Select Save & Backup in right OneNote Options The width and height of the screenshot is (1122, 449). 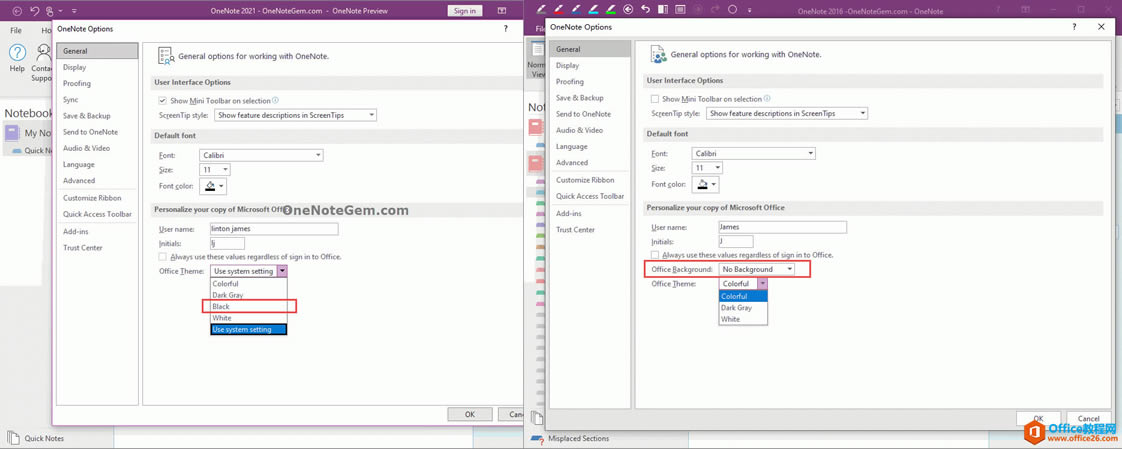590,97
